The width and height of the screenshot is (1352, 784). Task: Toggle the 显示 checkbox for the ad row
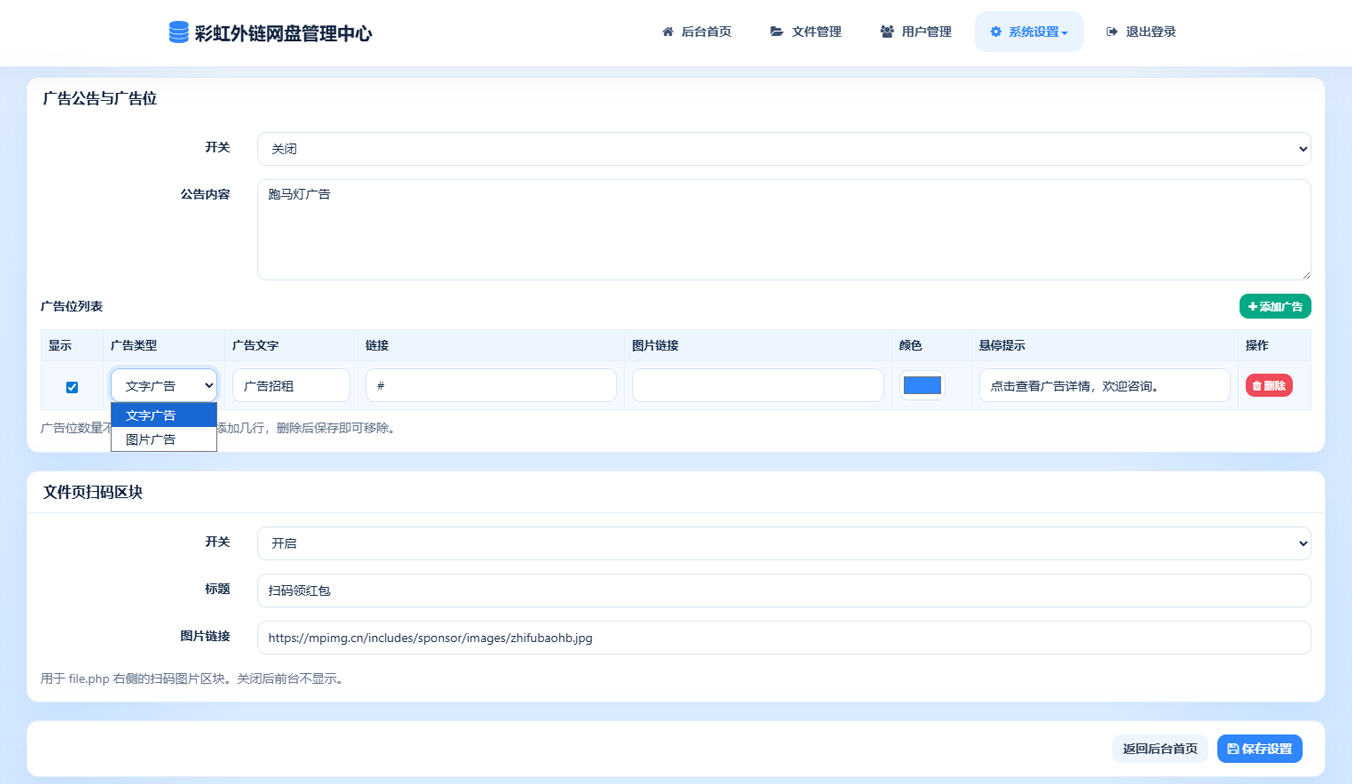pyautogui.click(x=72, y=387)
